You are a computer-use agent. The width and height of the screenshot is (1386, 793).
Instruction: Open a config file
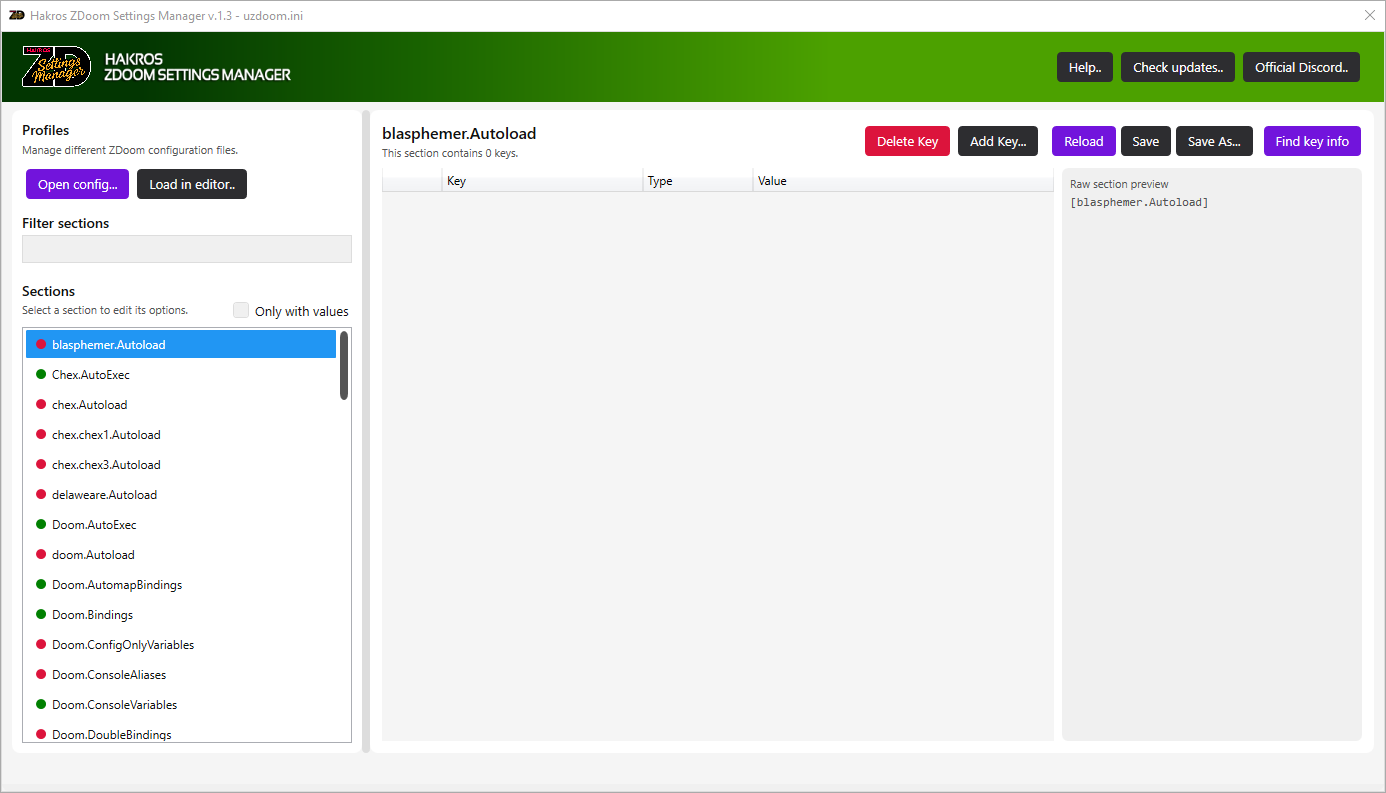[78, 184]
